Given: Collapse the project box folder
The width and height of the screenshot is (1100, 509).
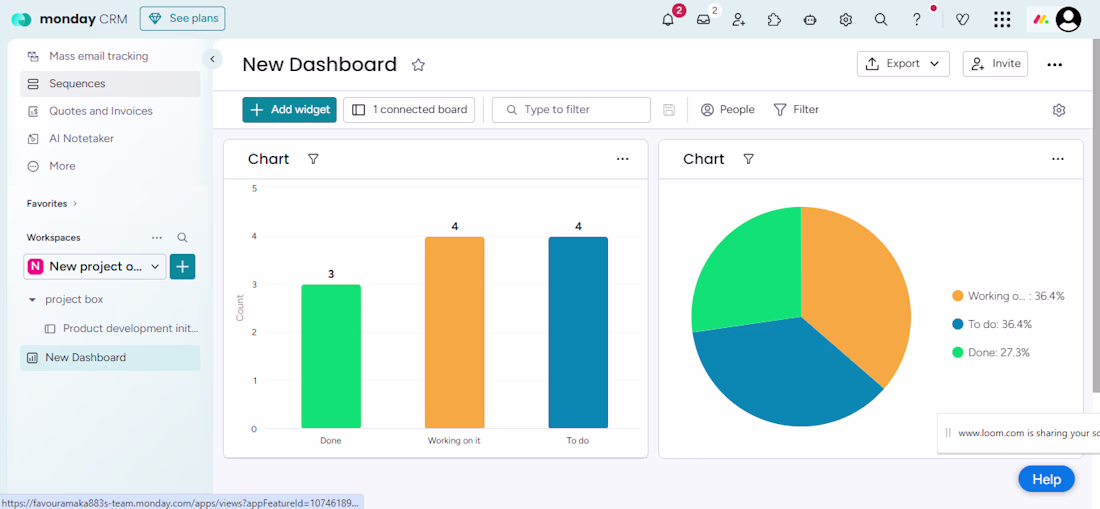Looking at the screenshot, I should [32, 299].
